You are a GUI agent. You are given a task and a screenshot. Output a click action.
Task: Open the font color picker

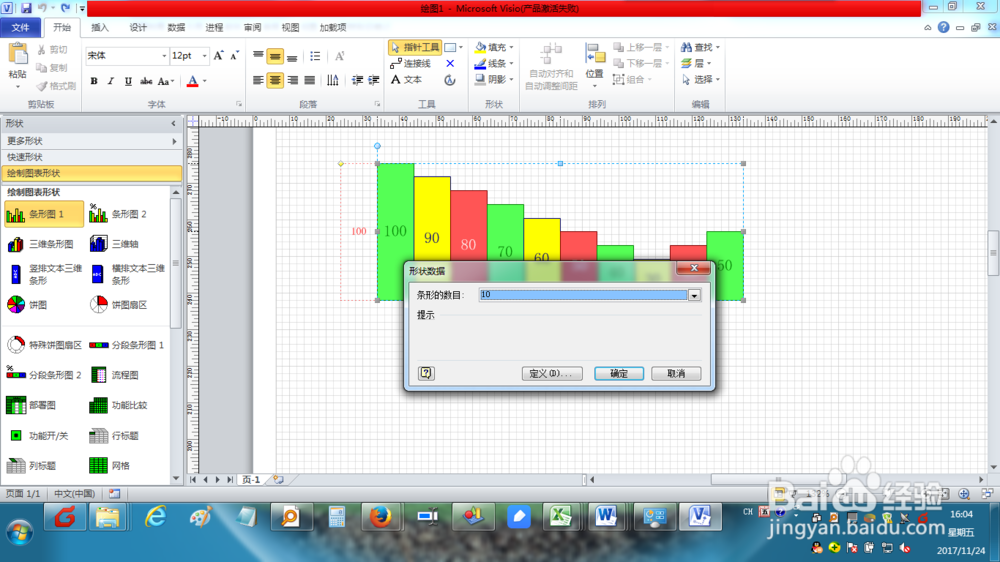pos(205,81)
